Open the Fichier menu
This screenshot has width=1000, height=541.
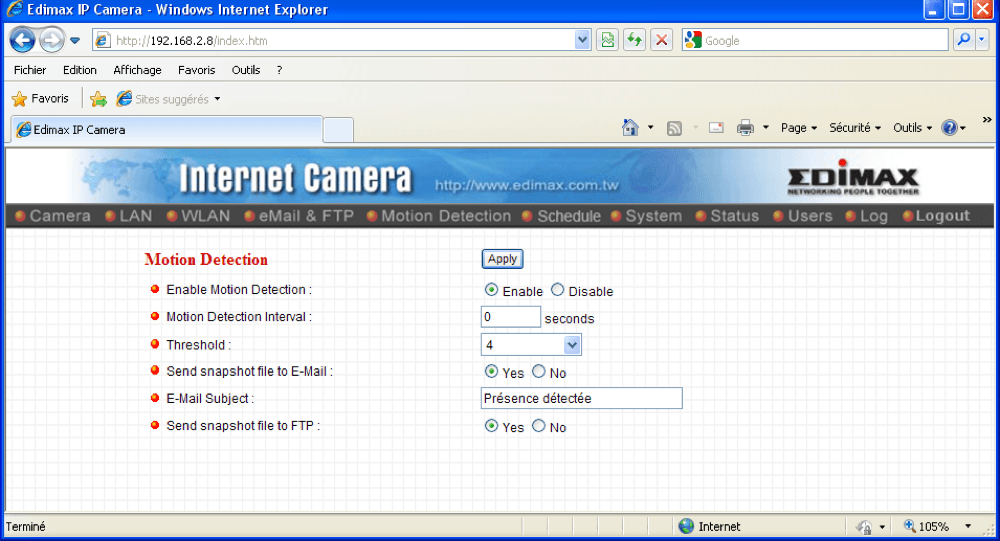click(x=30, y=70)
